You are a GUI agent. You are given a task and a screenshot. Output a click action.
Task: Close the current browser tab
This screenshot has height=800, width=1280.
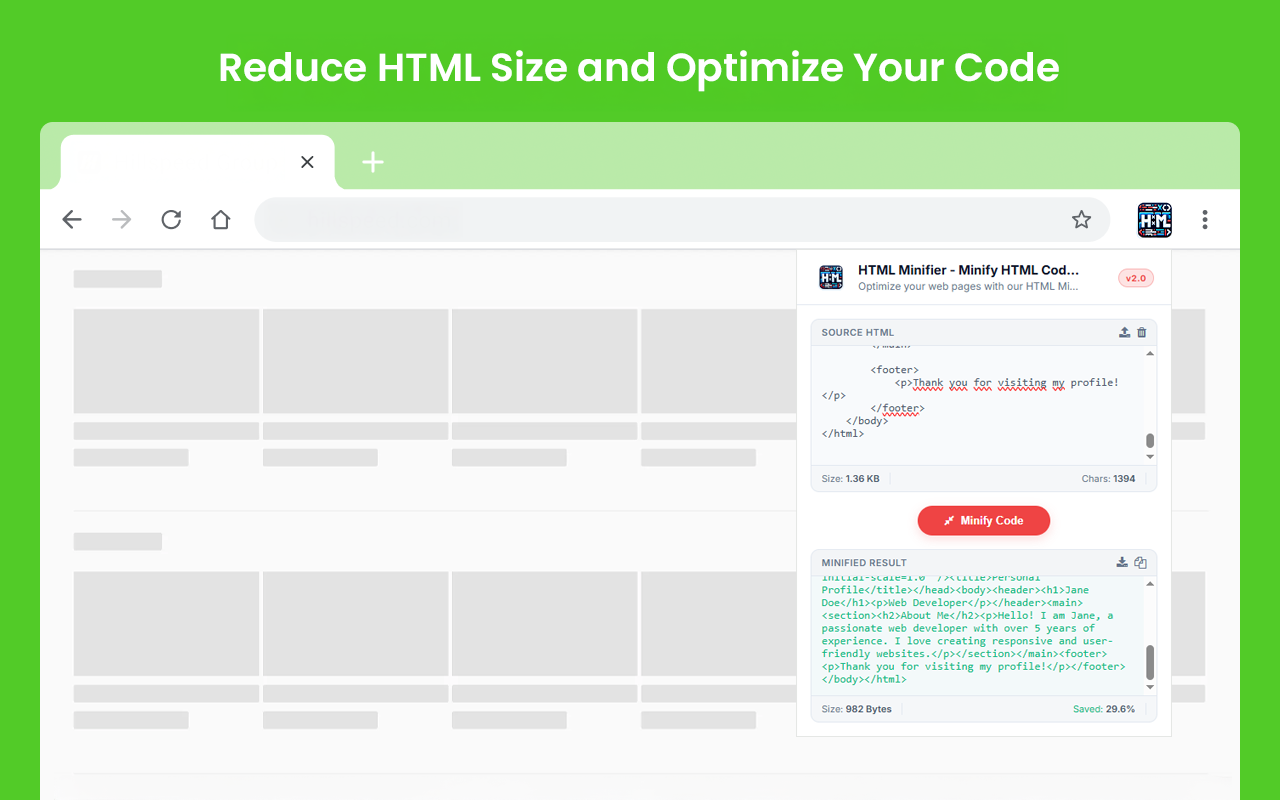307,162
